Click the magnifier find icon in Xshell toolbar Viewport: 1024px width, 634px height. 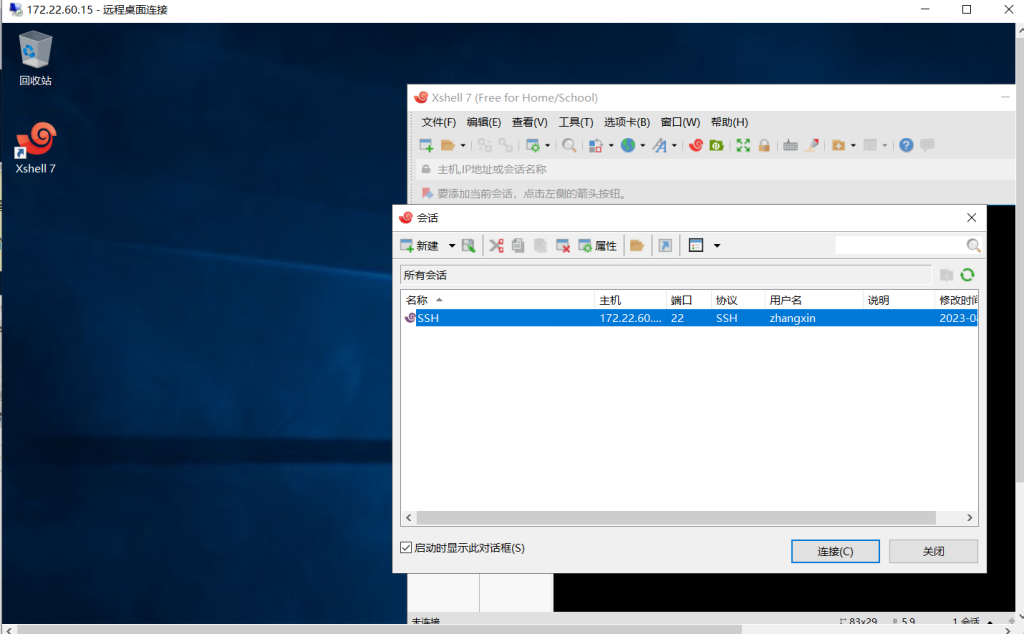[569, 145]
